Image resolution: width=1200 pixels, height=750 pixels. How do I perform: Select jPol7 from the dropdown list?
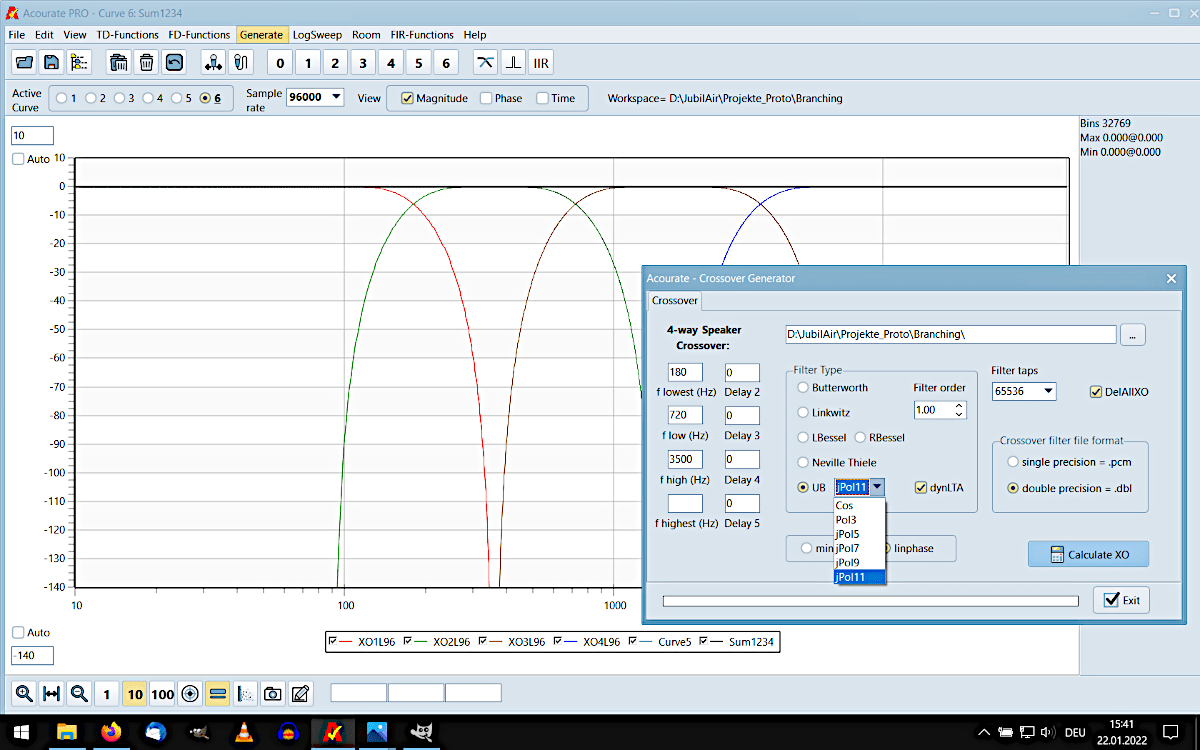pyautogui.click(x=860, y=548)
